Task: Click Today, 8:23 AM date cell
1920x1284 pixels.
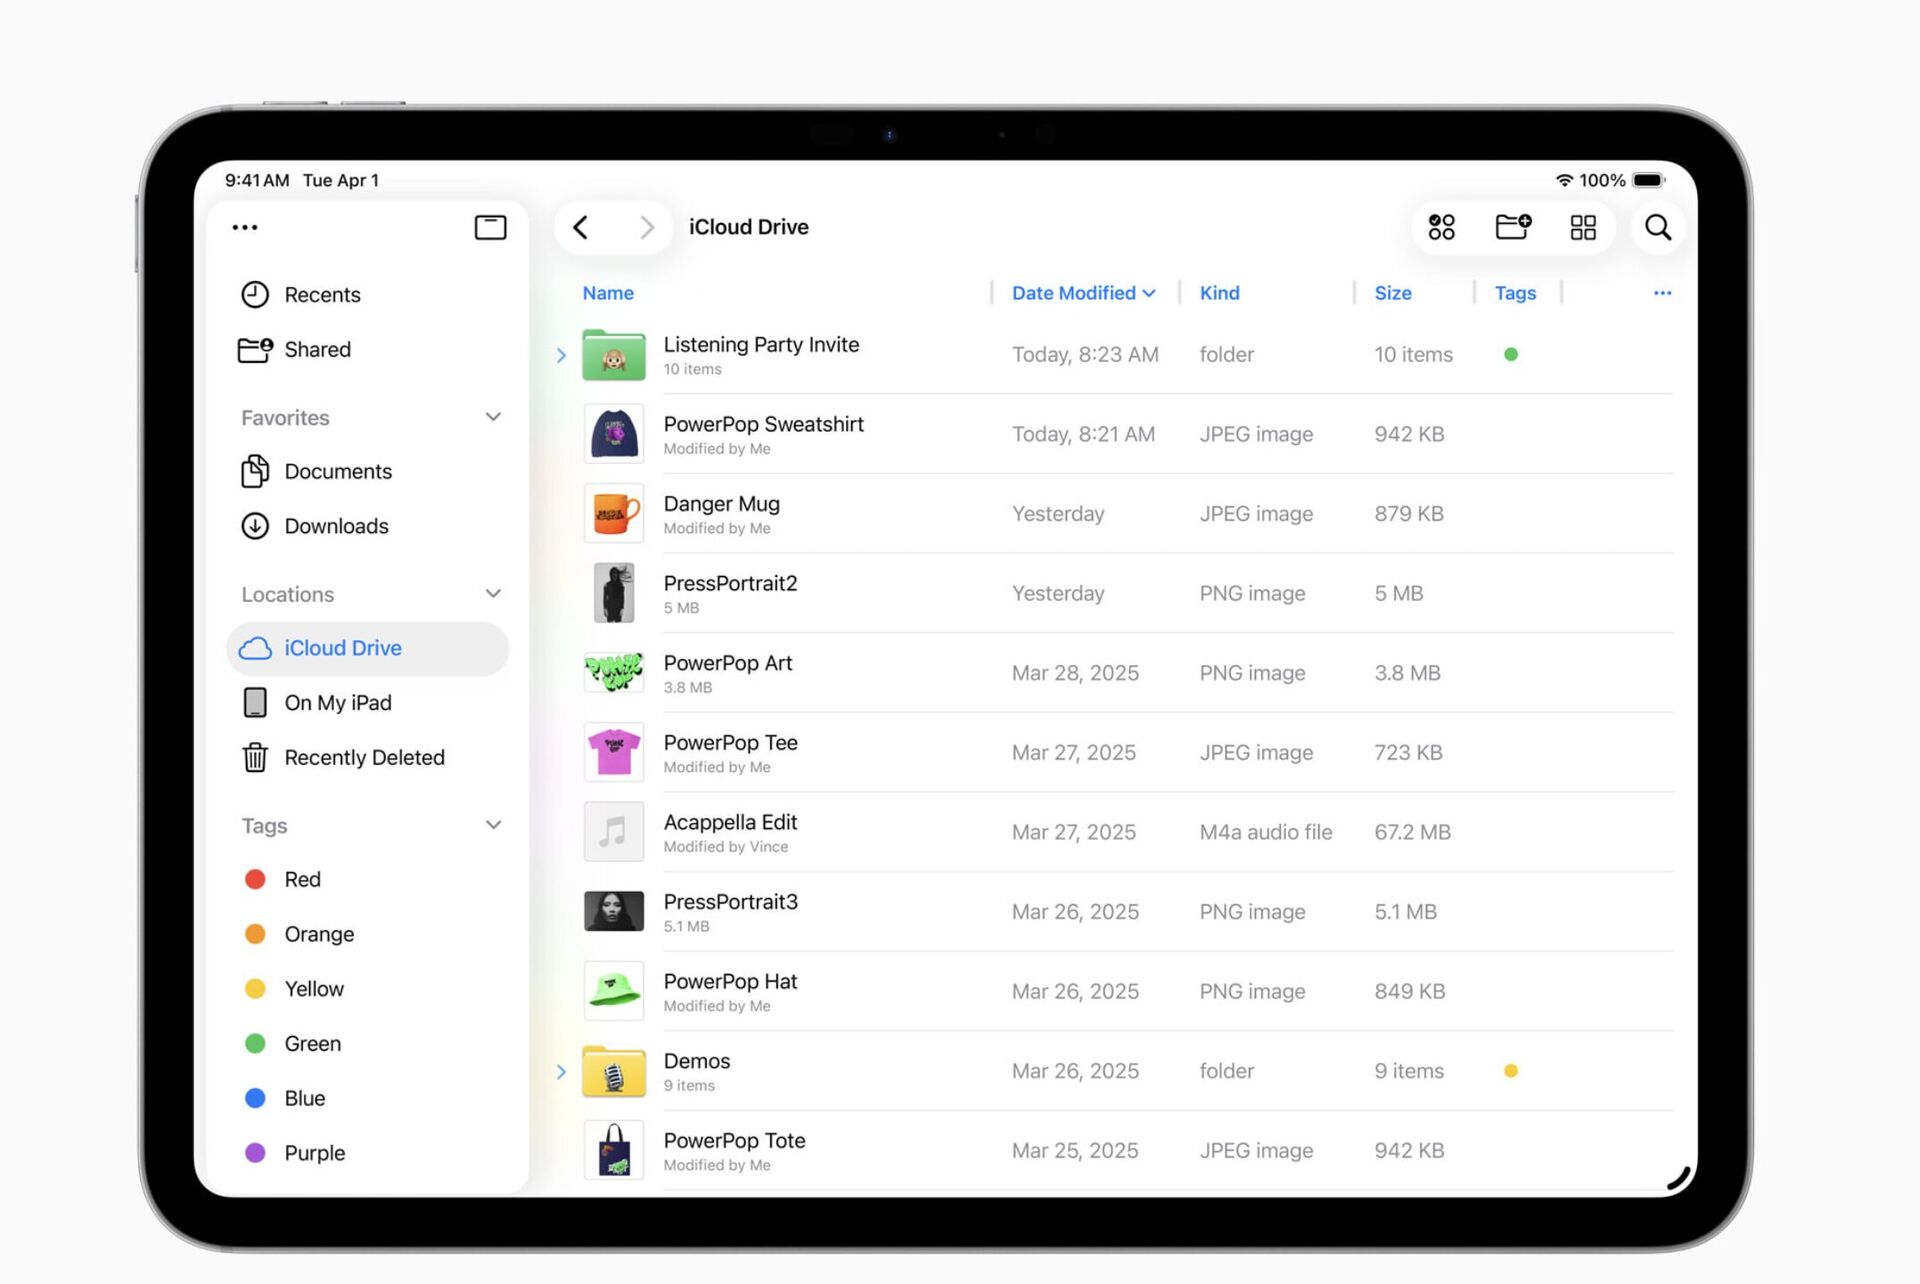Action: pos(1085,354)
